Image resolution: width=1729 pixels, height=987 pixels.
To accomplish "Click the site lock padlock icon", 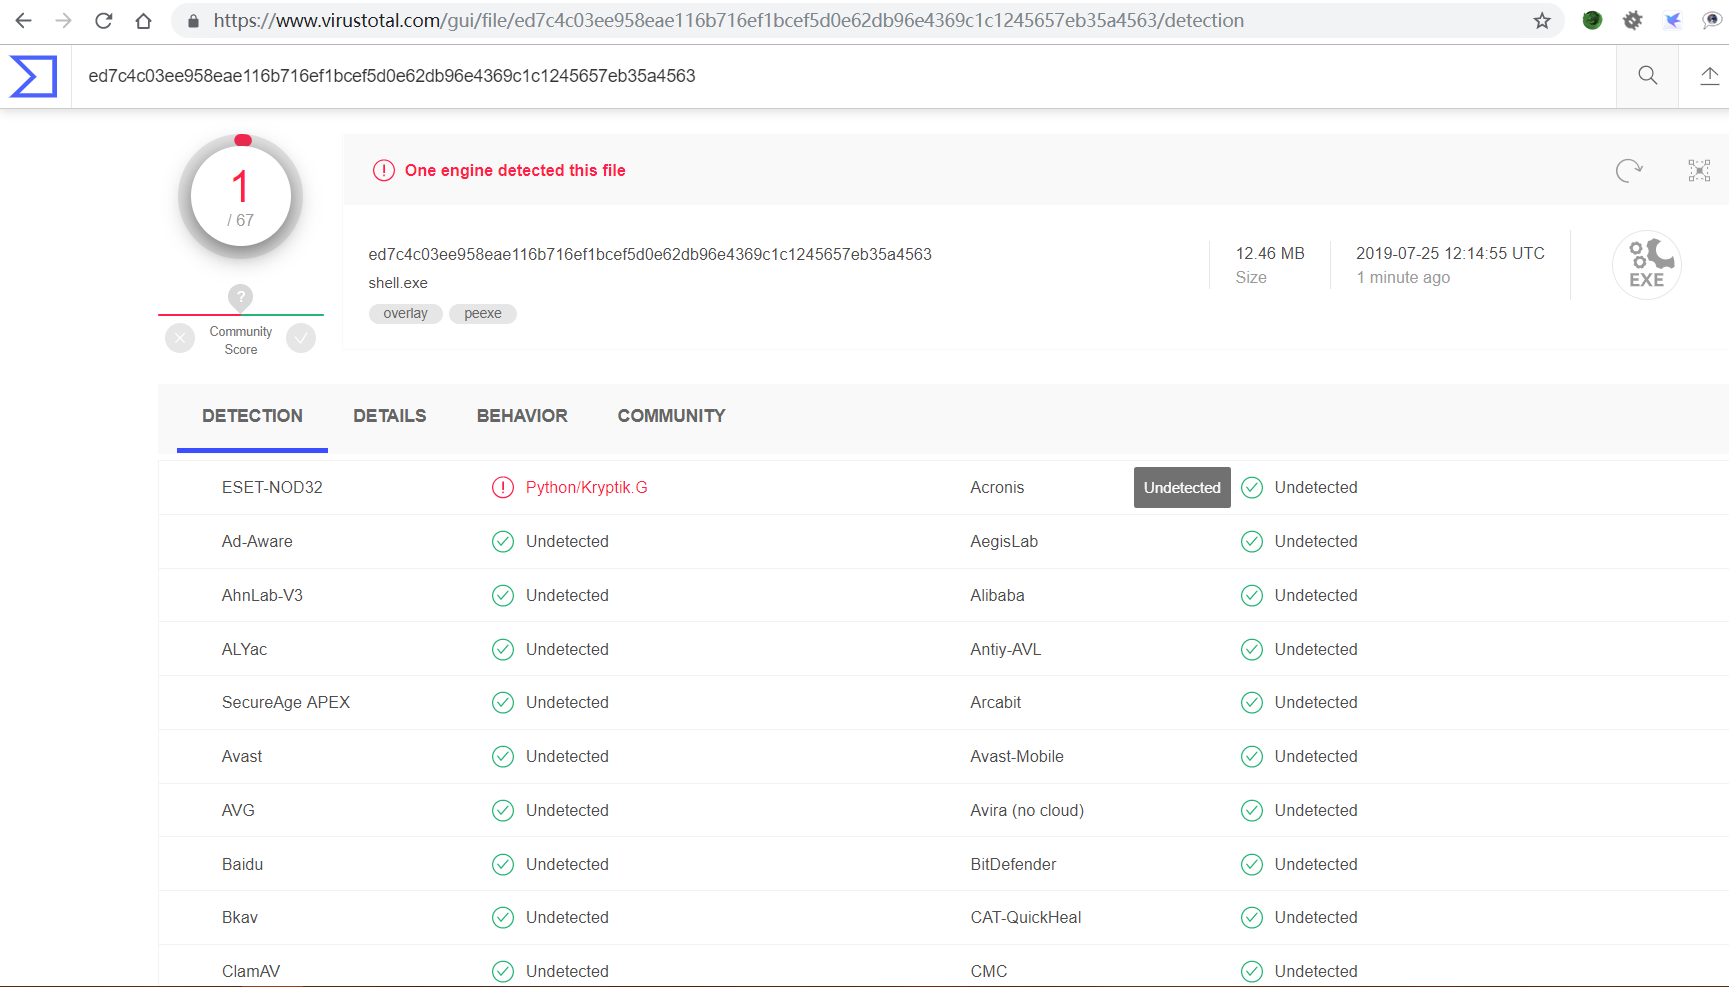I will tap(193, 21).
